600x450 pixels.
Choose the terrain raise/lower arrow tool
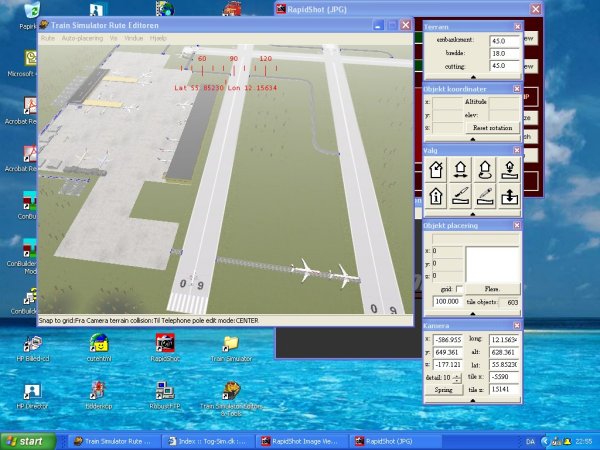pyautogui.click(x=511, y=196)
